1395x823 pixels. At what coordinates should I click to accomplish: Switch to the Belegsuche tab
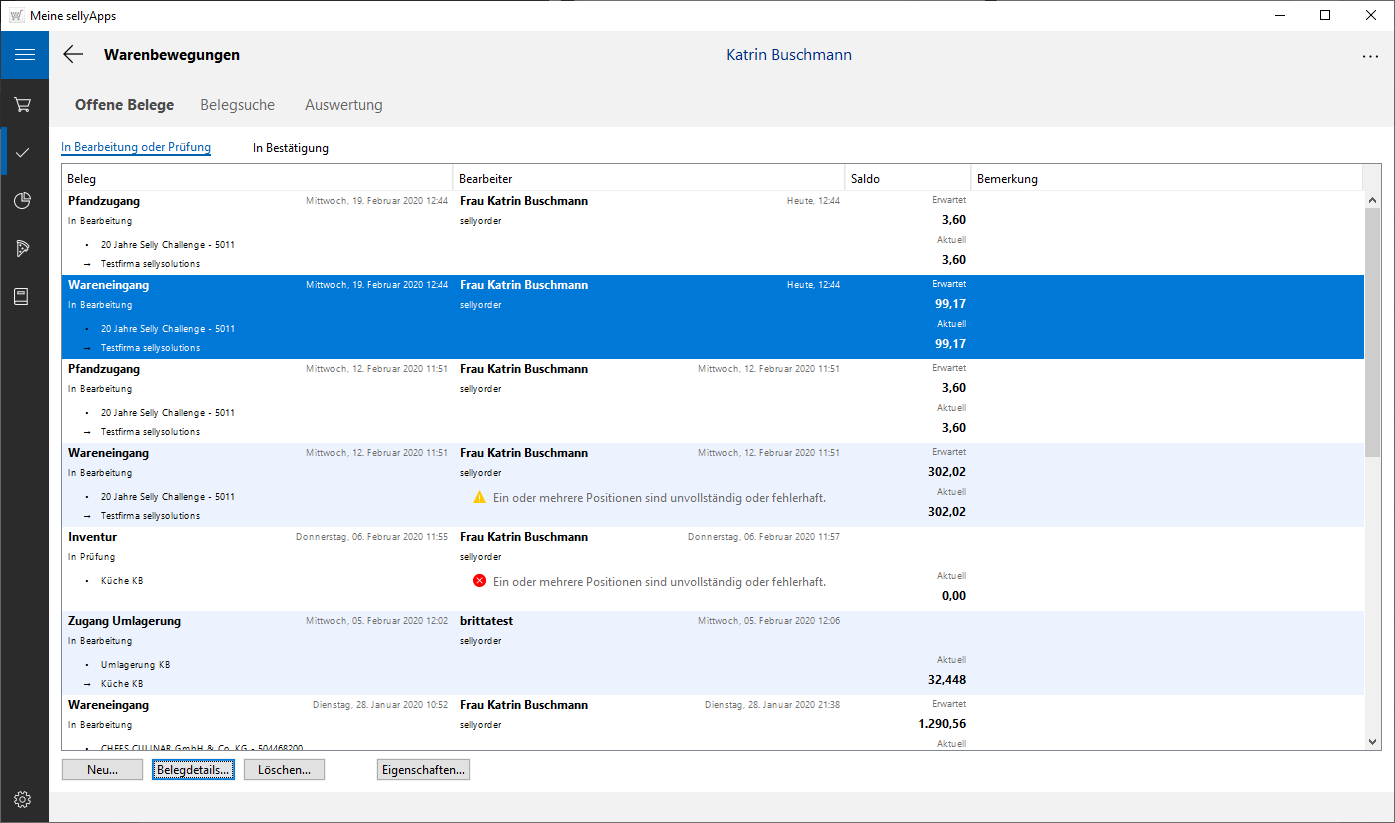(x=237, y=104)
